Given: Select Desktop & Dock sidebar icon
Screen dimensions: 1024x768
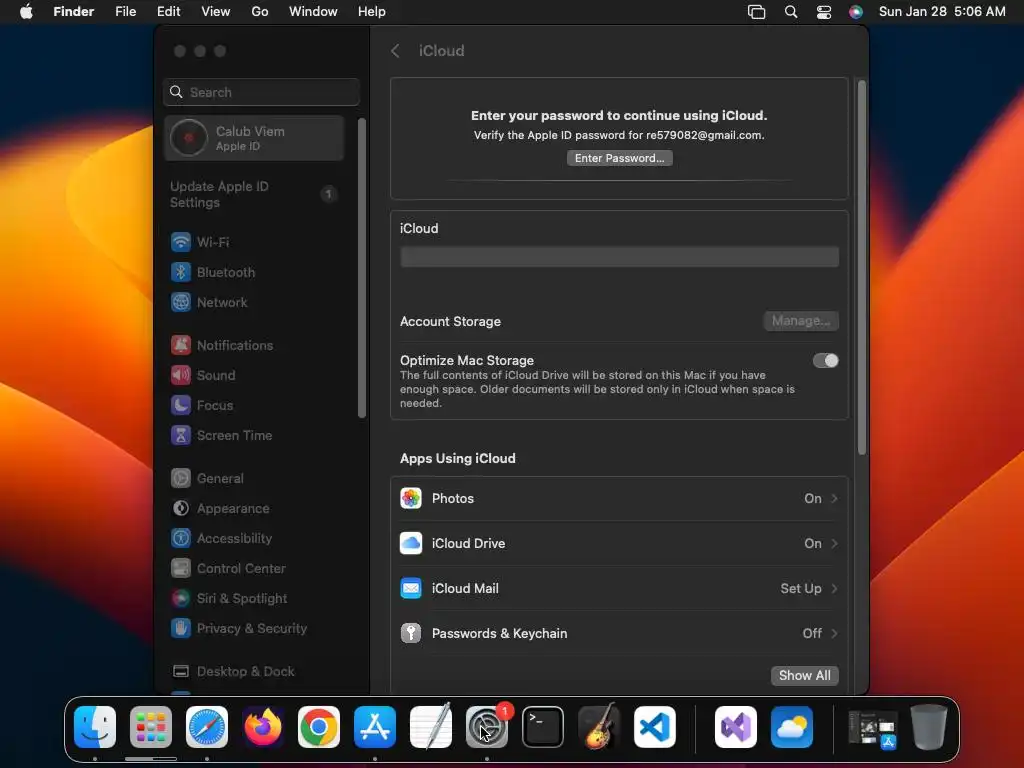Looking at the screenshot, I should [181, 672].
